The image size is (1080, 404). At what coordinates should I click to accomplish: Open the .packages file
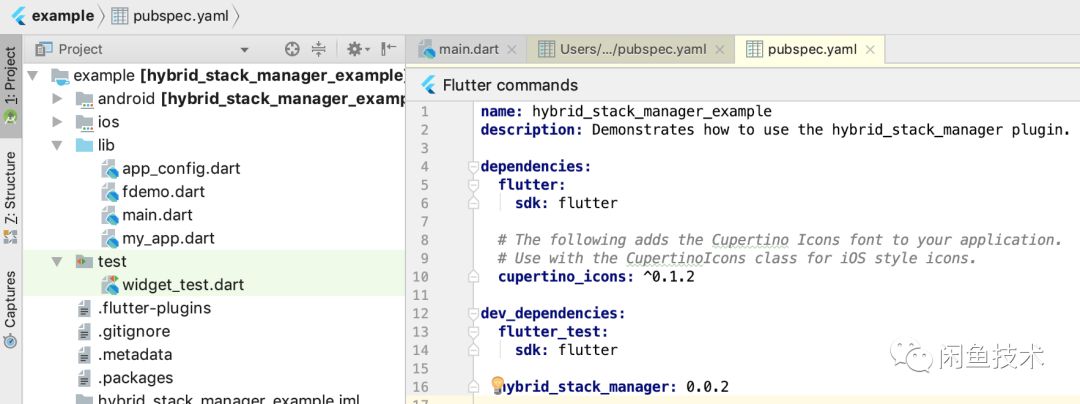[135, 379]
